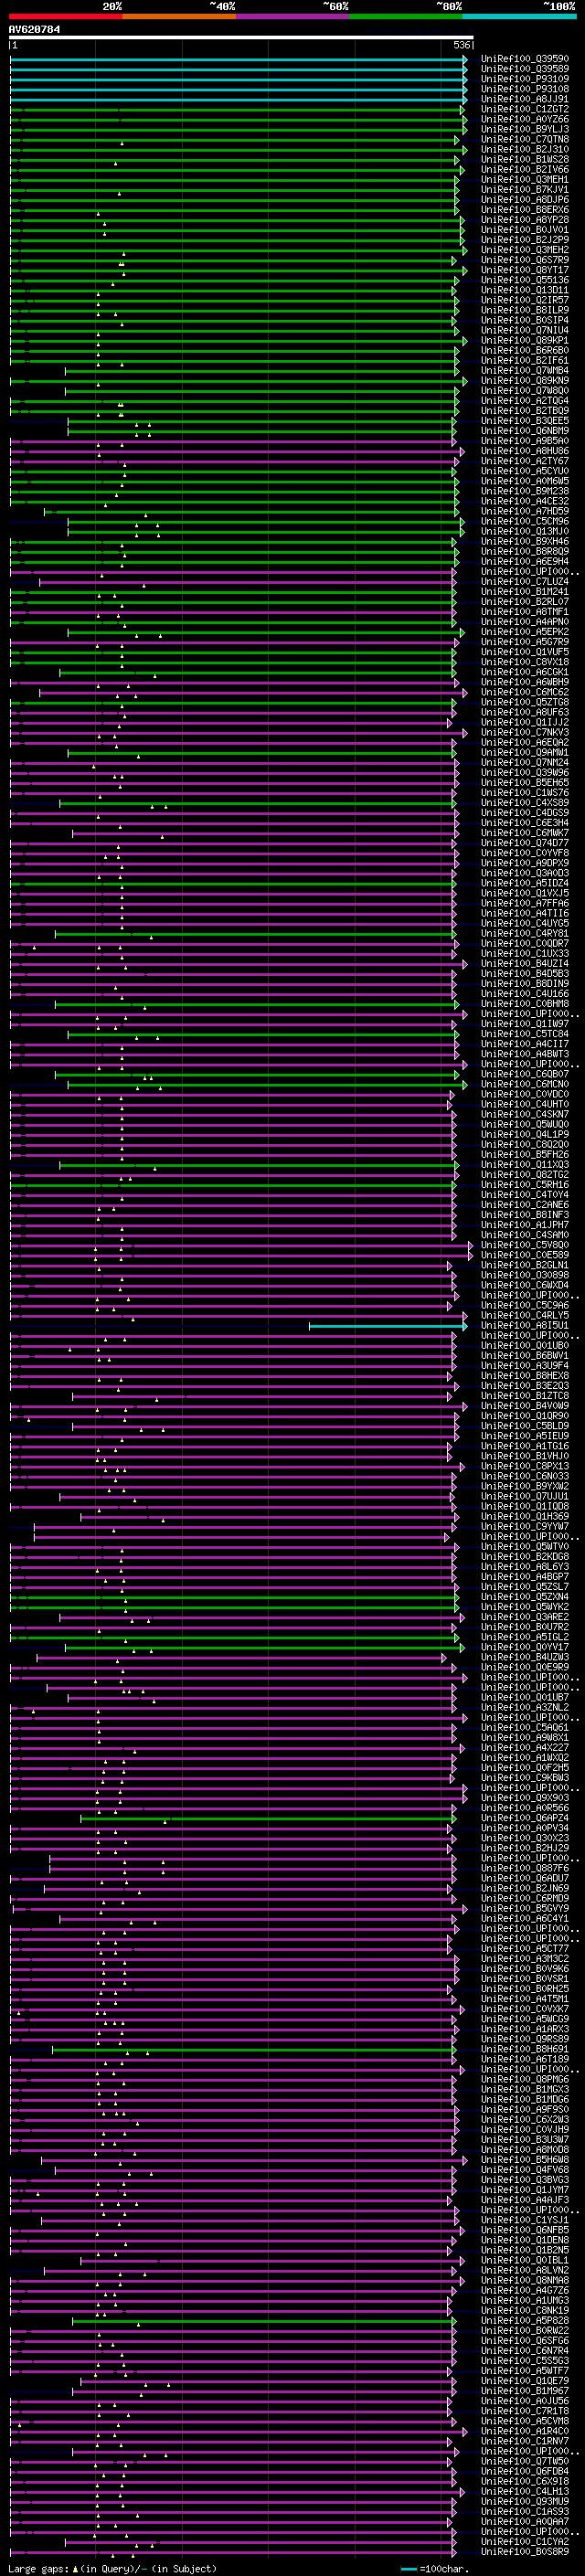Select the UniRef100_Q3MEH1 label
This screenshot has height=2576, width=585.
(x=524, y=180)
